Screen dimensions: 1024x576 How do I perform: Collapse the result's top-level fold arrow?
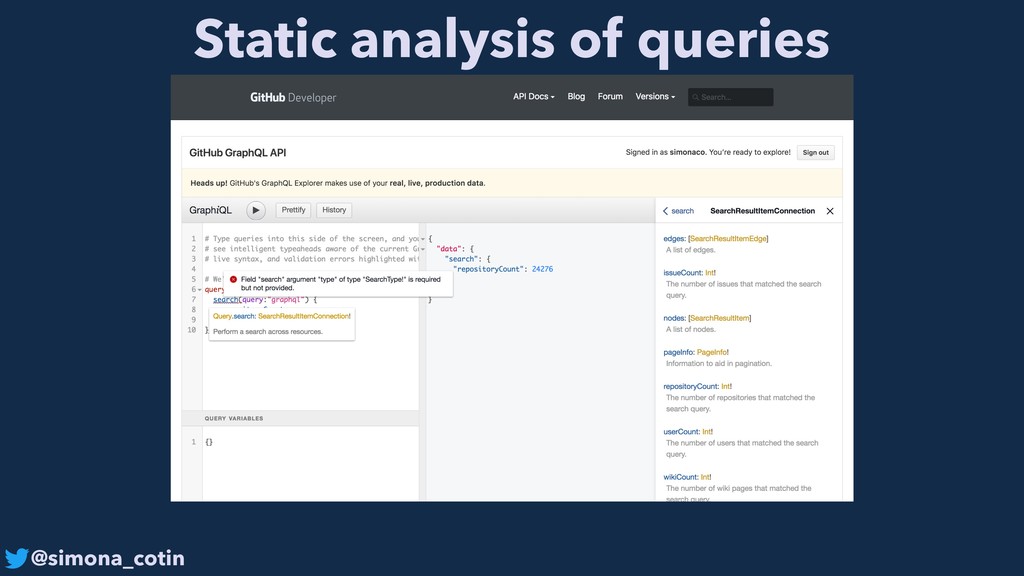coord(423,239)
